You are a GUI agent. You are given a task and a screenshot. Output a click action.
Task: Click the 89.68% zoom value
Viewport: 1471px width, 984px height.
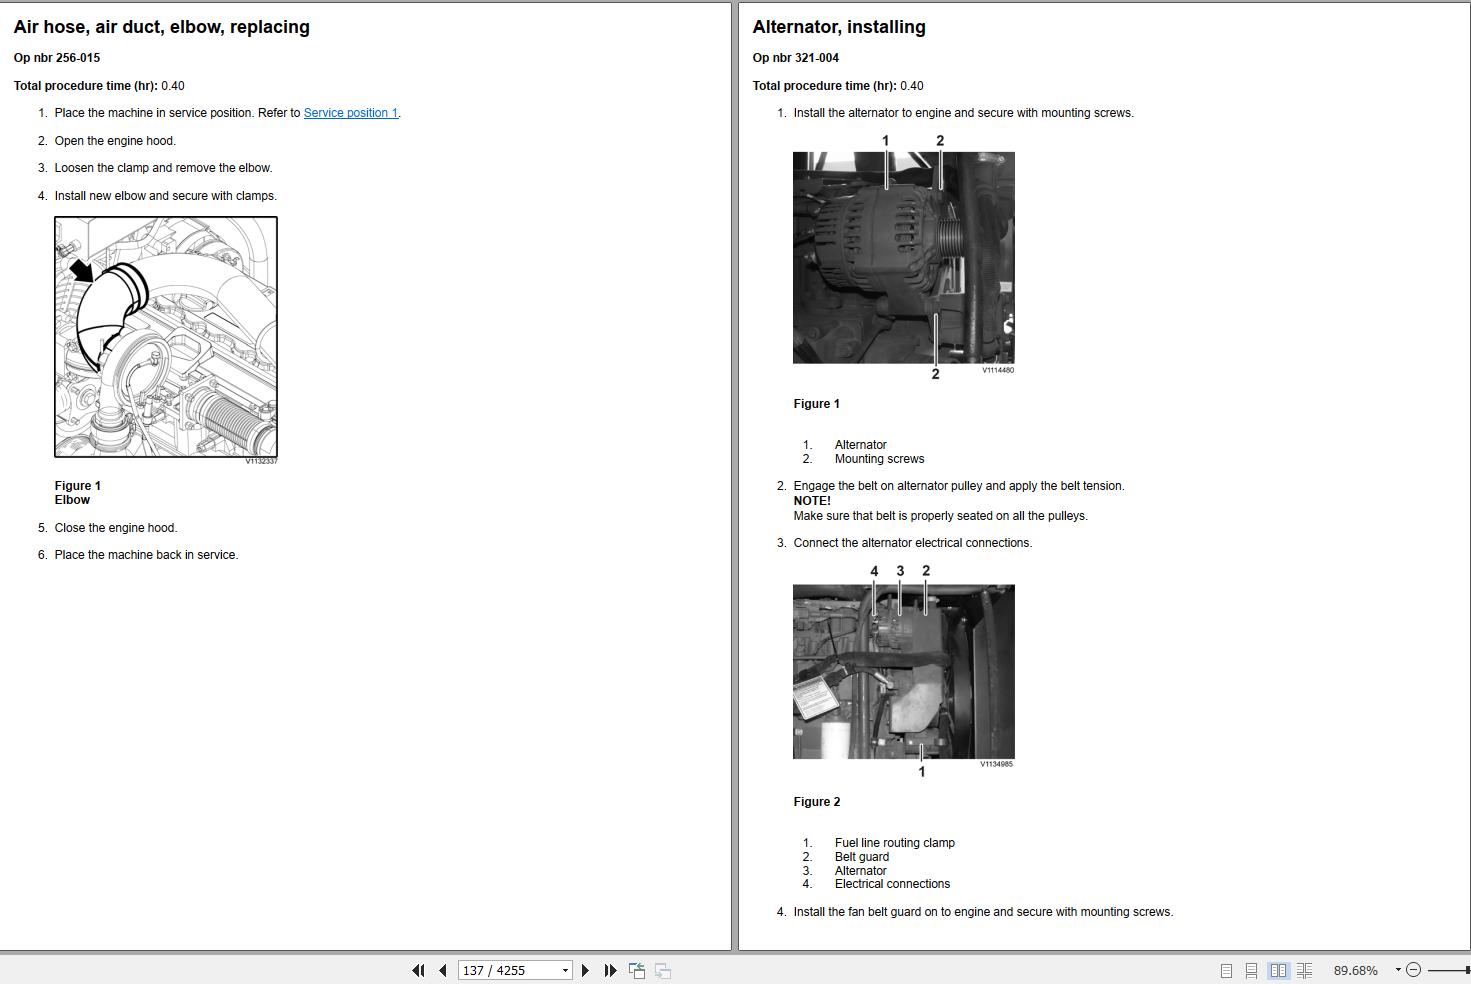coord(1356,970)
